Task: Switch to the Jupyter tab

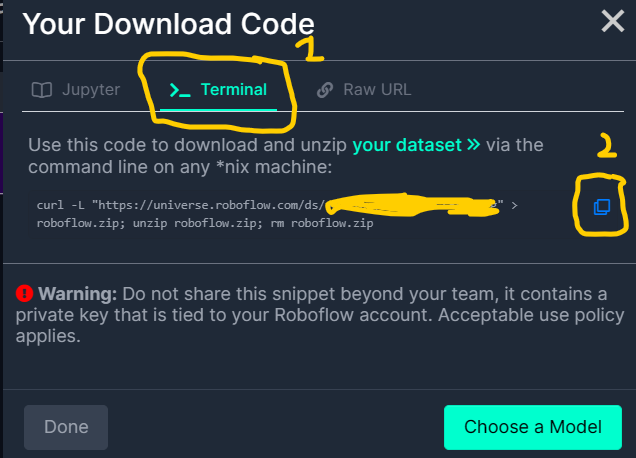Action: (76, 90)
